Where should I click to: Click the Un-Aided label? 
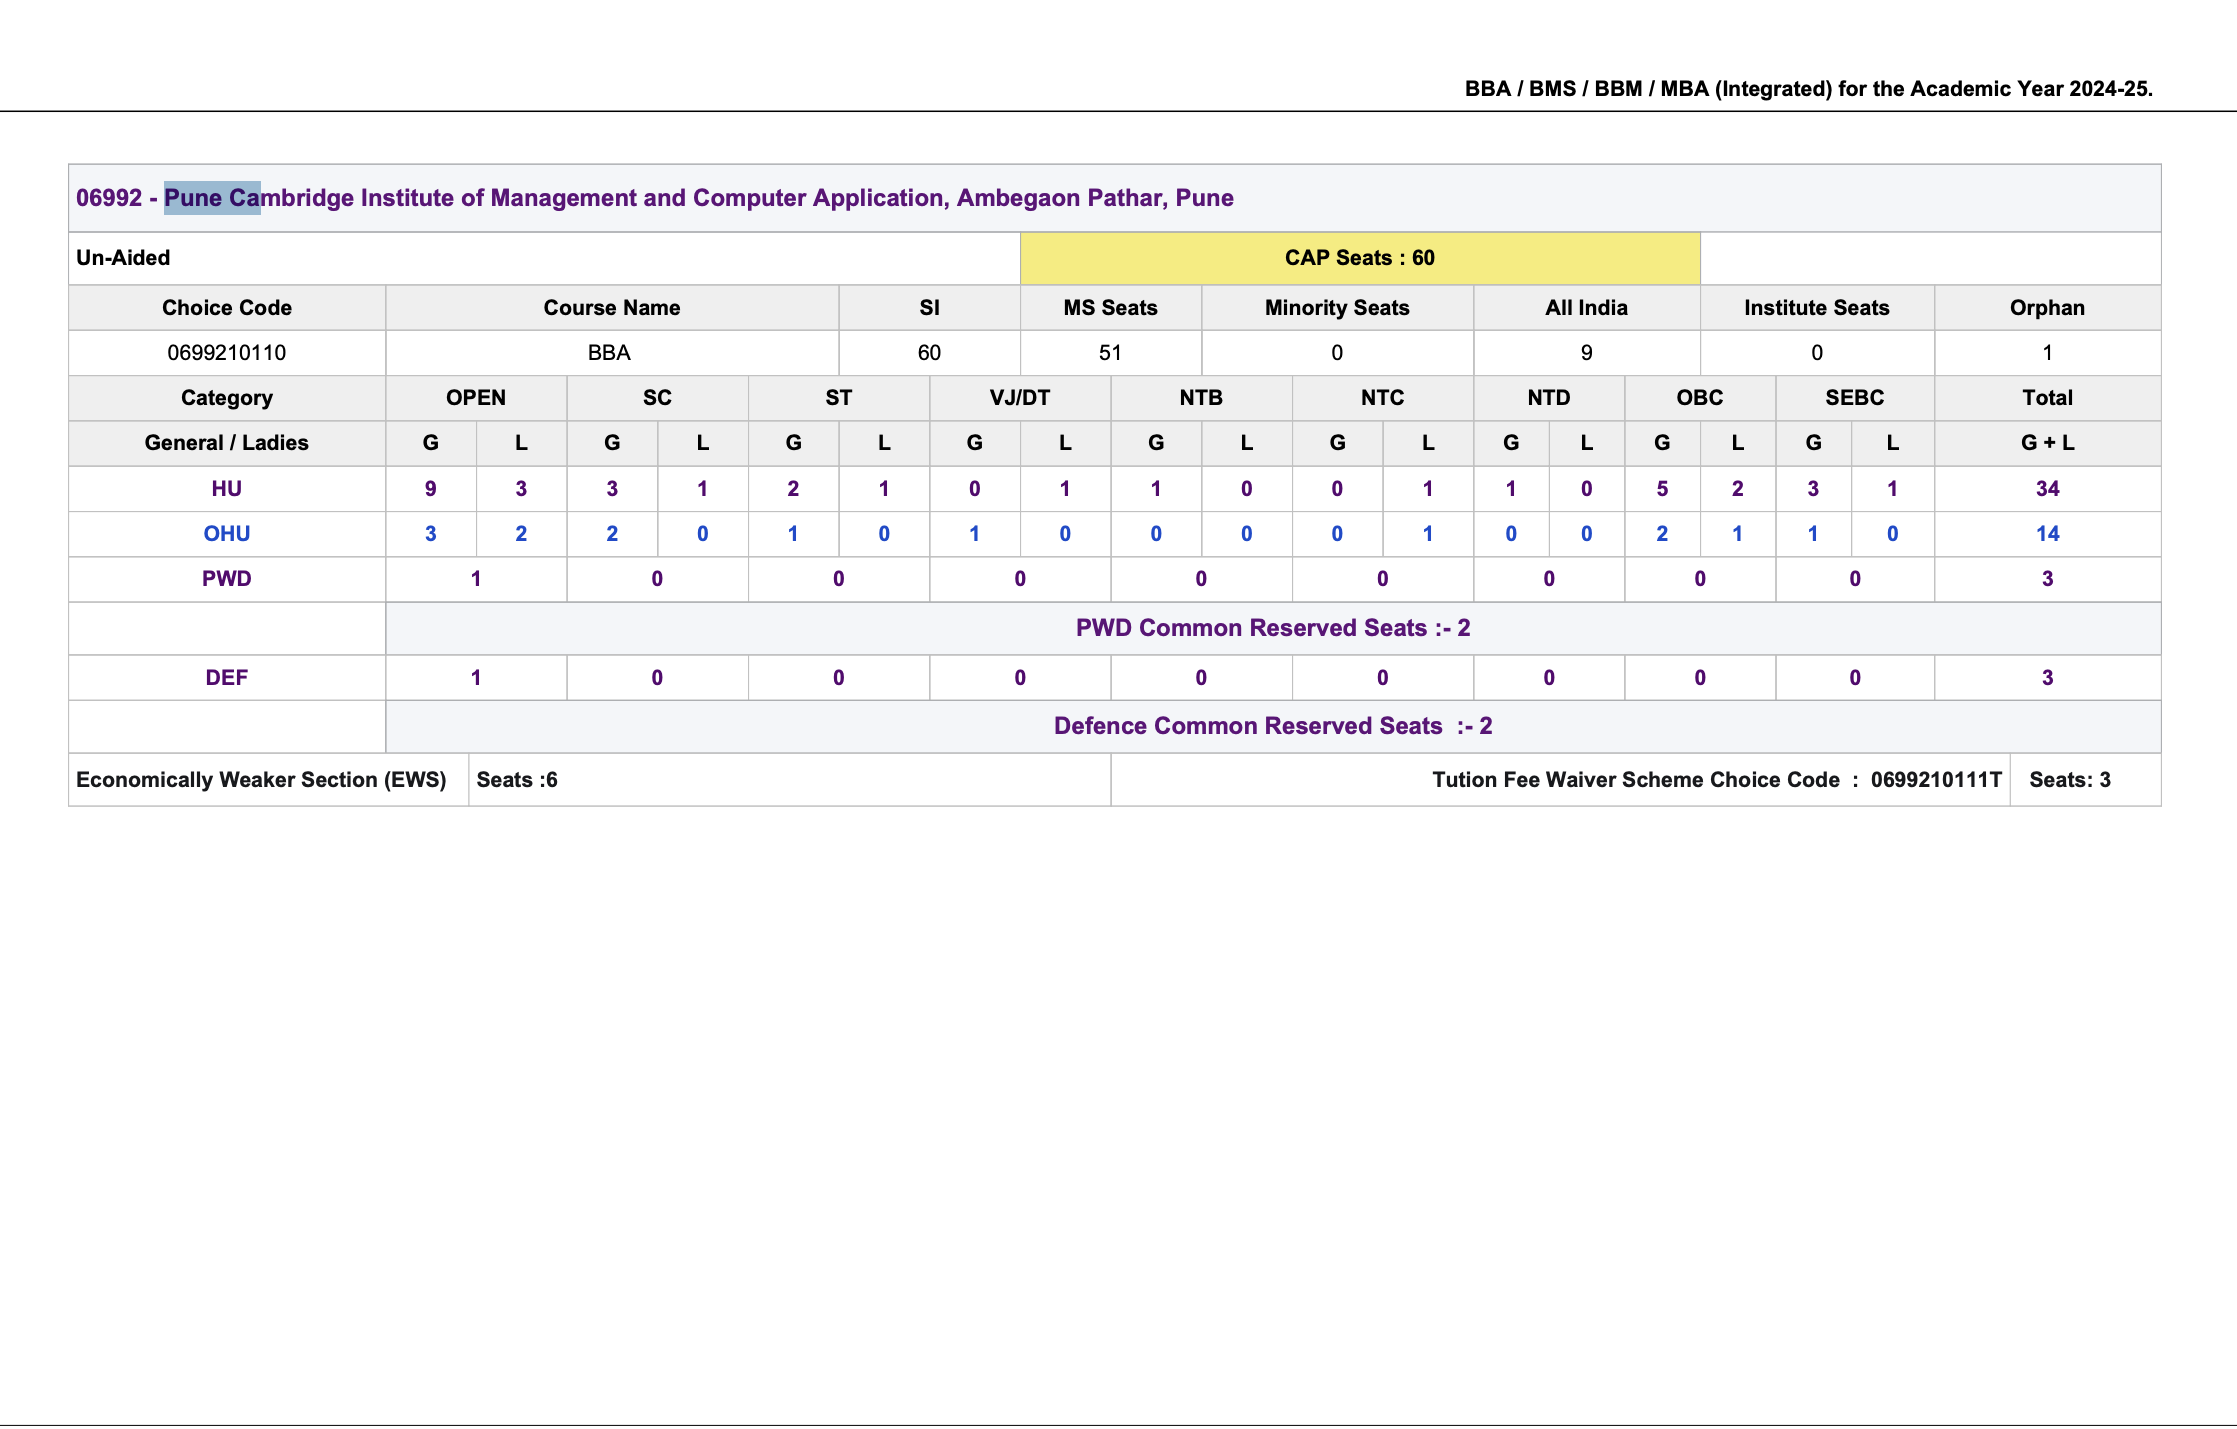[123, 258]
